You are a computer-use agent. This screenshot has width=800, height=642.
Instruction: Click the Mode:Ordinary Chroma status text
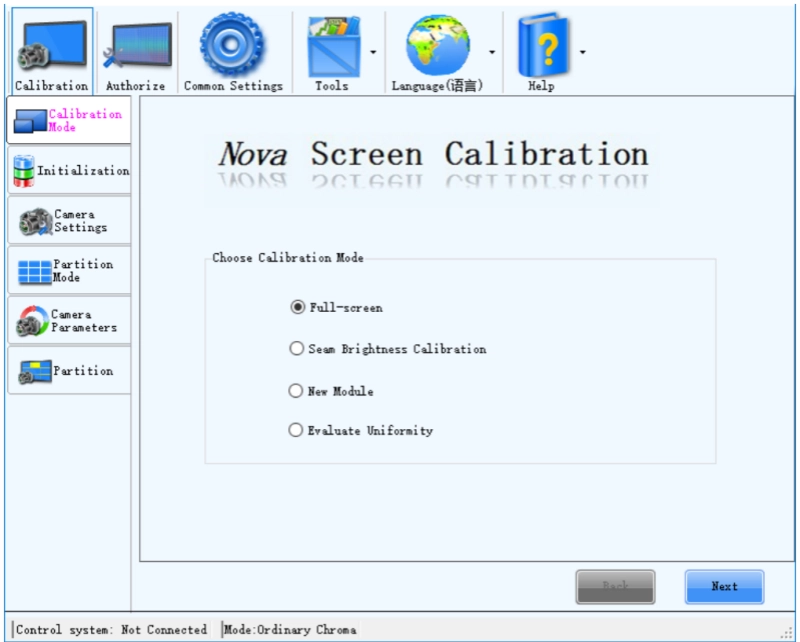click(x=290, y=630)
